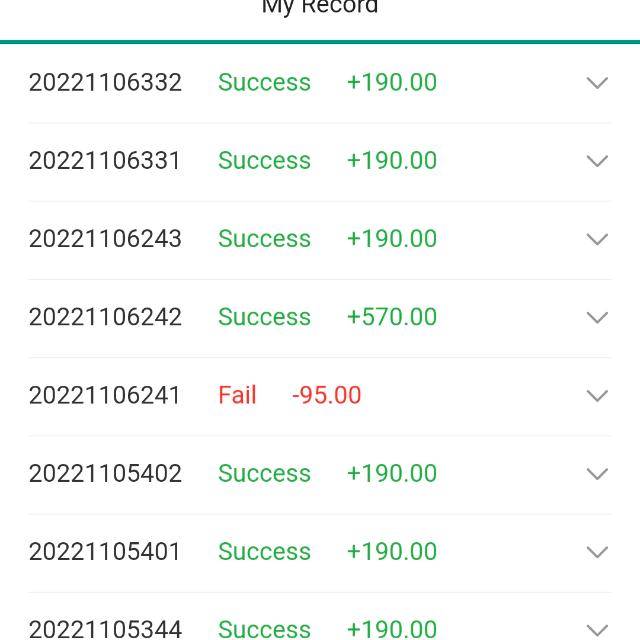Open record number 20221106332
640x640 pixels.
(x=105, y=82)
